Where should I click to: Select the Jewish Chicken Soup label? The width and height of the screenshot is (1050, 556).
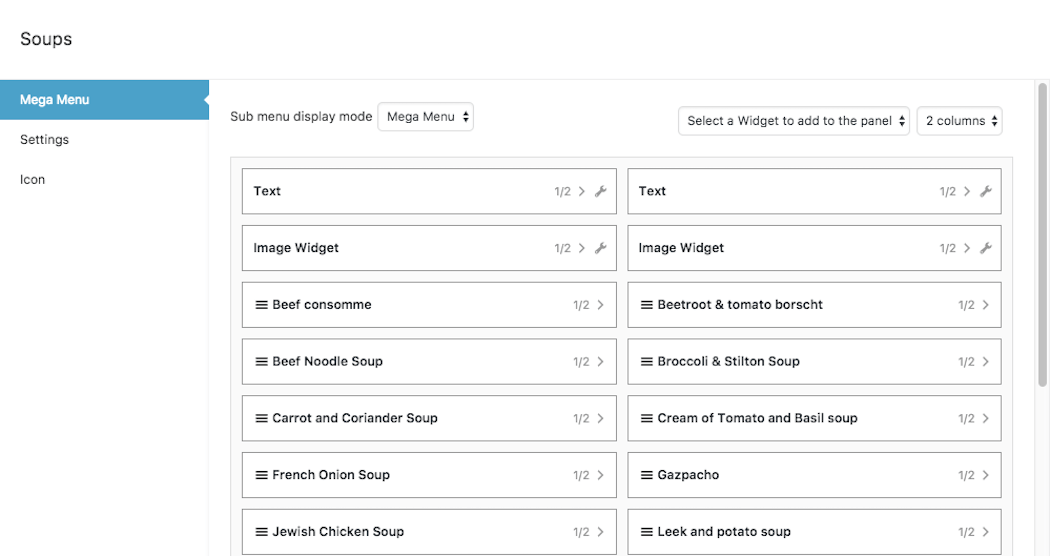point(338,532)
